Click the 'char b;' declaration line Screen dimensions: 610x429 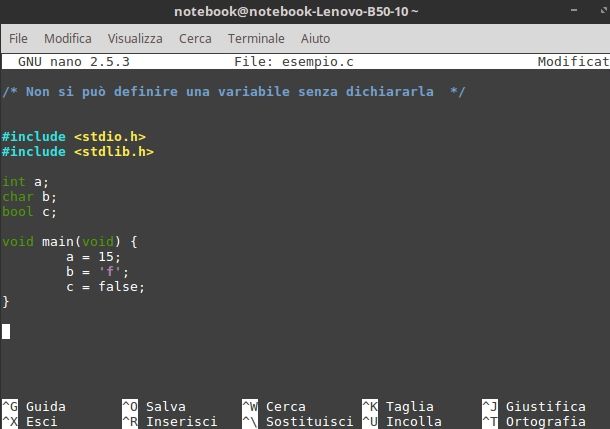click(x=29, y=197)
